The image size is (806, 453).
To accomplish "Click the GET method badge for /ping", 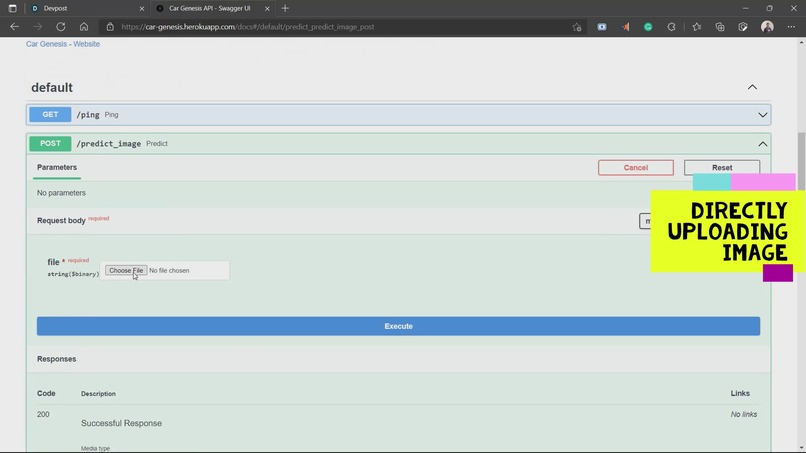I will [x=50, y=115].
